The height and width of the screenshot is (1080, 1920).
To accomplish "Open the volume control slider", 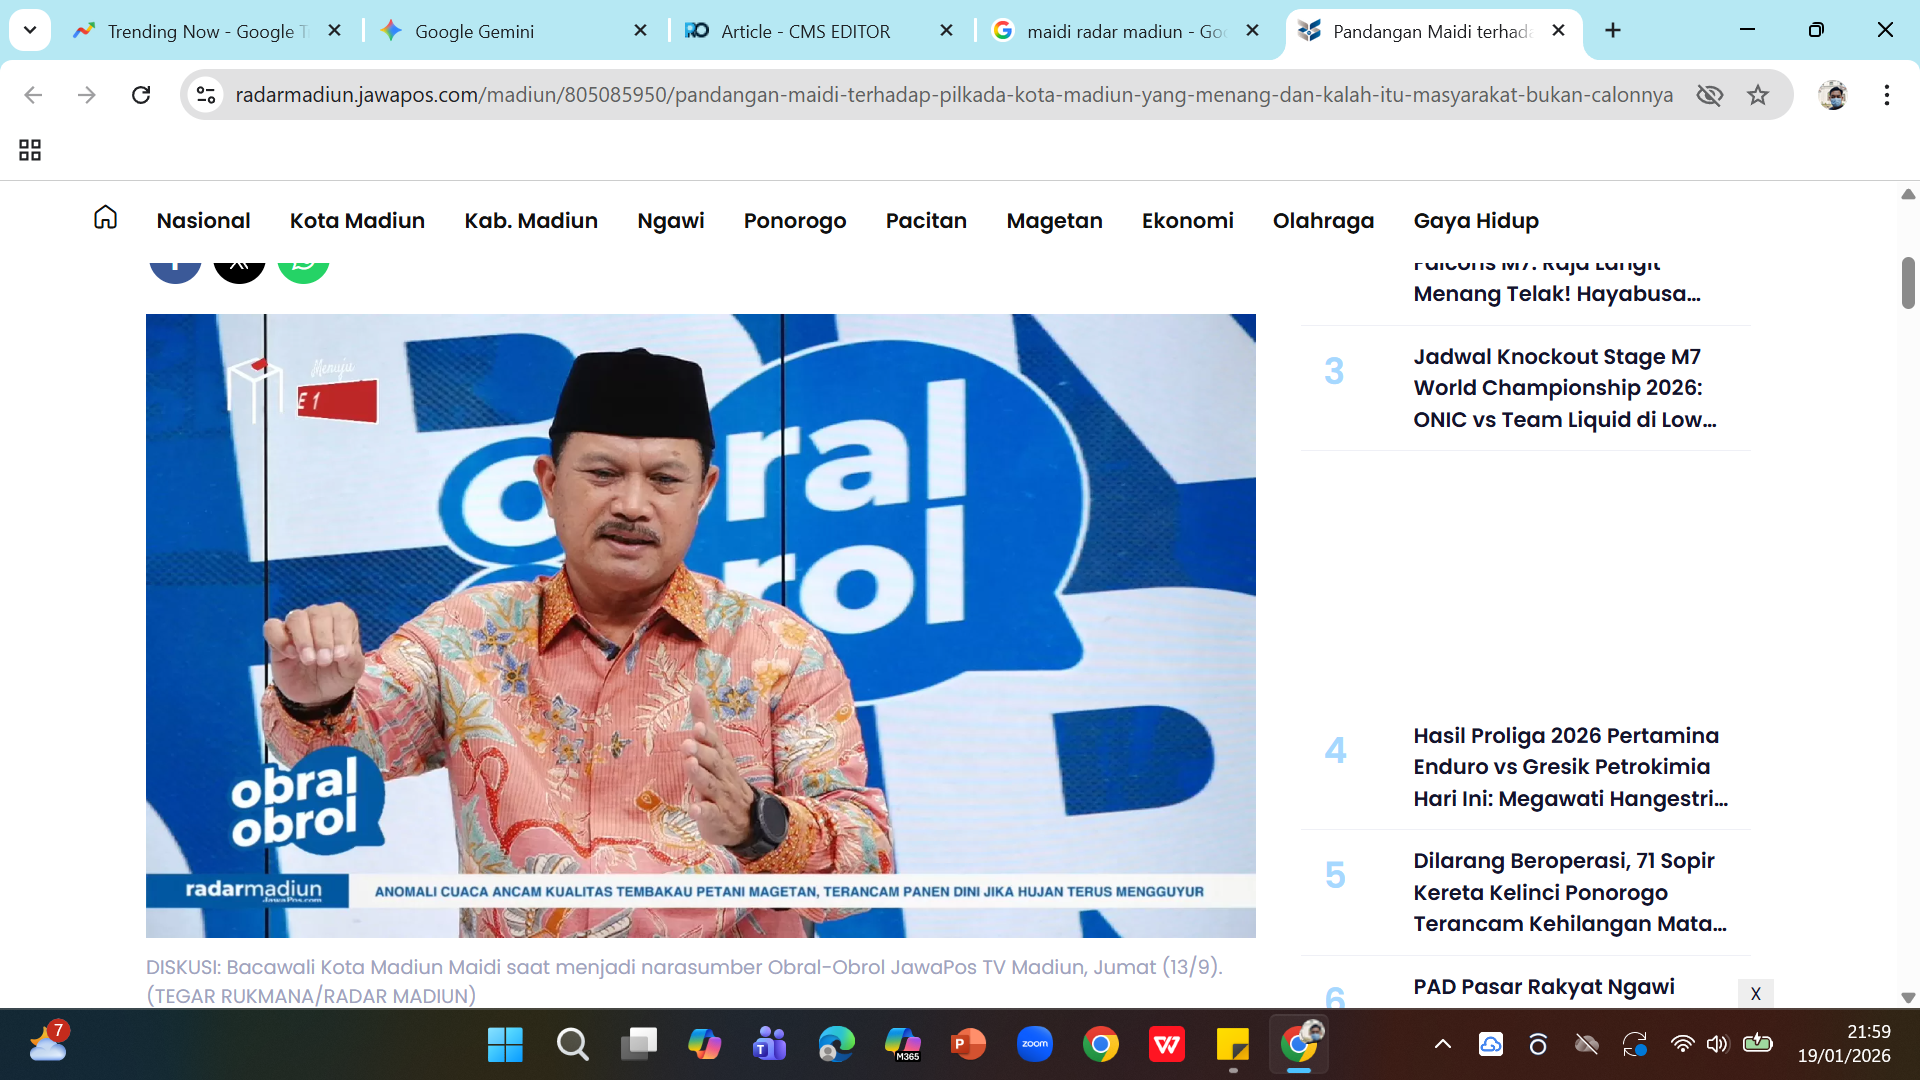I will pos(1718,1044).
